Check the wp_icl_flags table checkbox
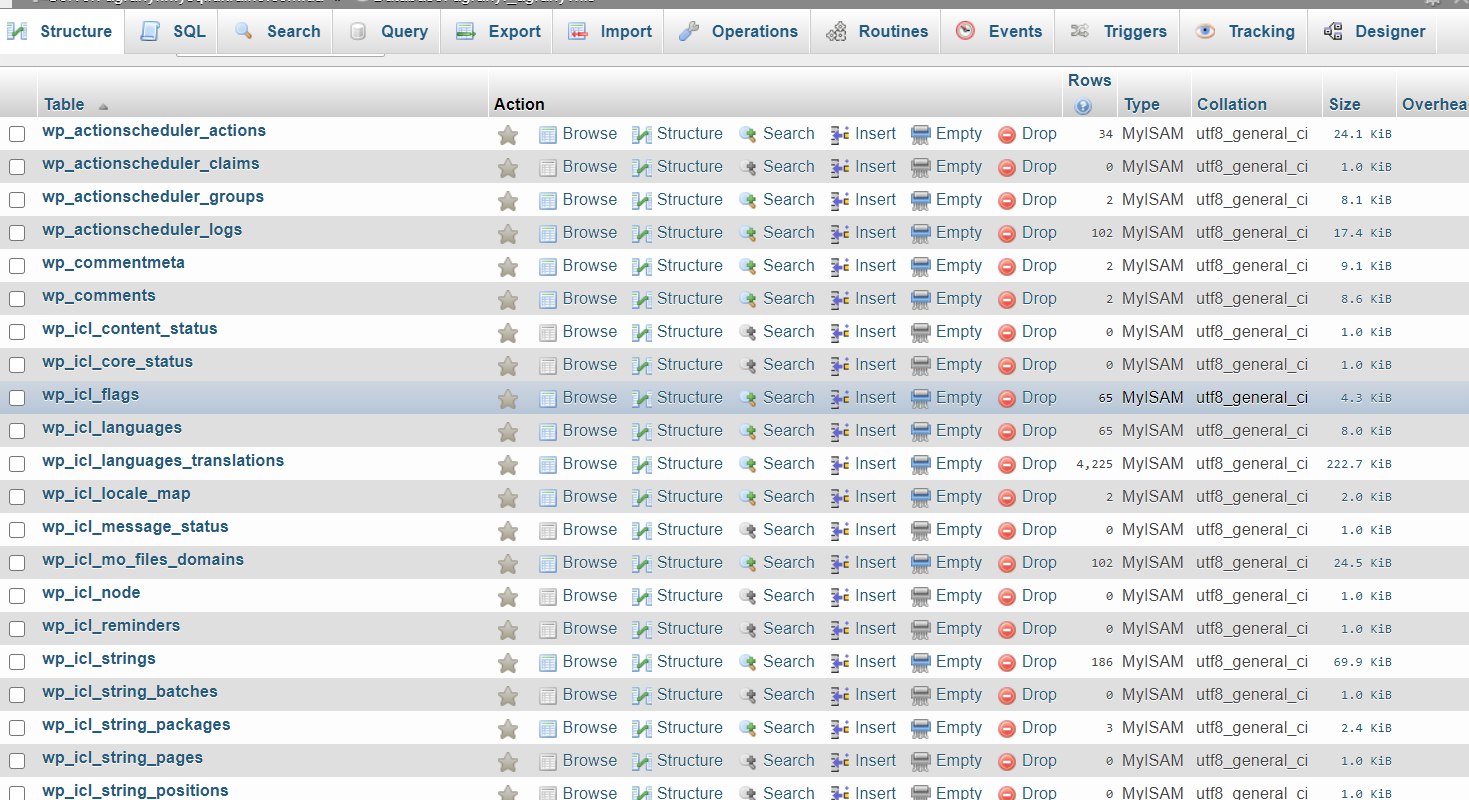This screenshot has height=800, width=1469. pos(17,398)
